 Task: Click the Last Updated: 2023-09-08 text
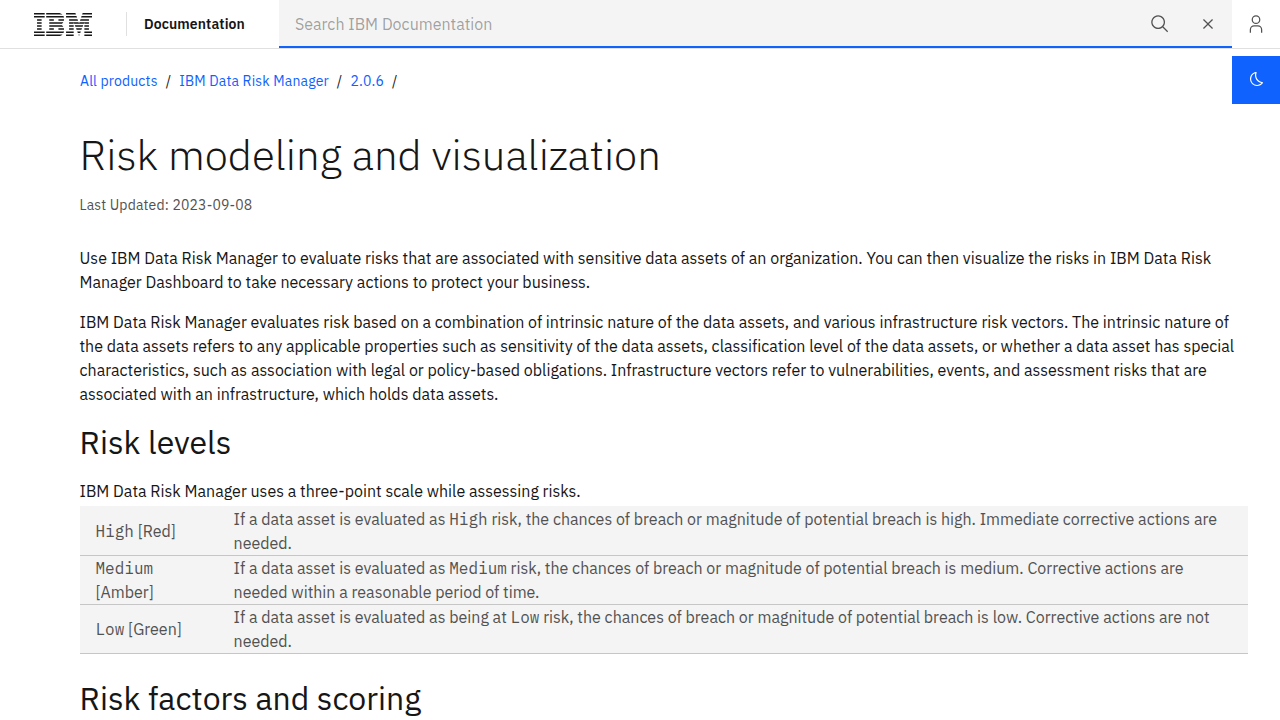pos(166,205)
